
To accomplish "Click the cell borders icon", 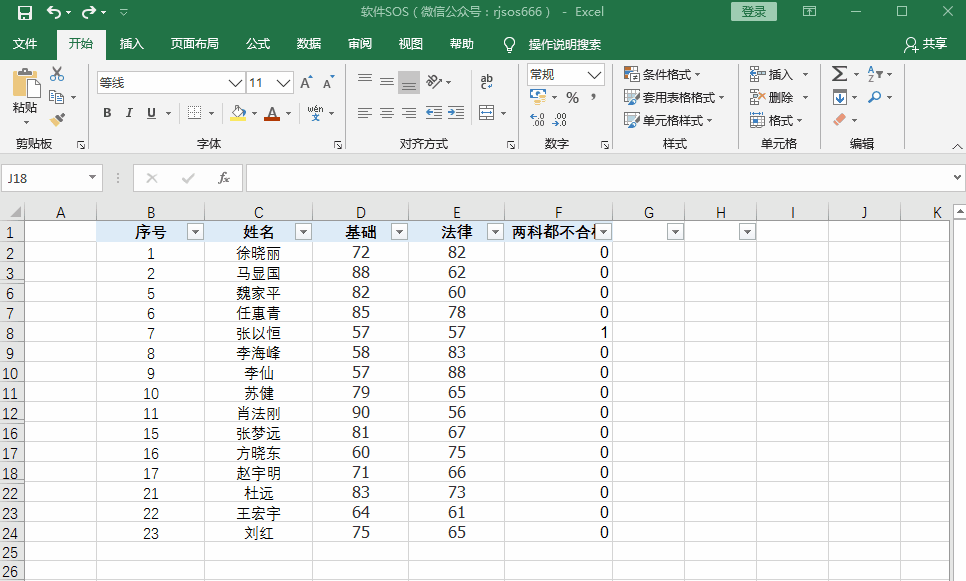I will 195,113.
